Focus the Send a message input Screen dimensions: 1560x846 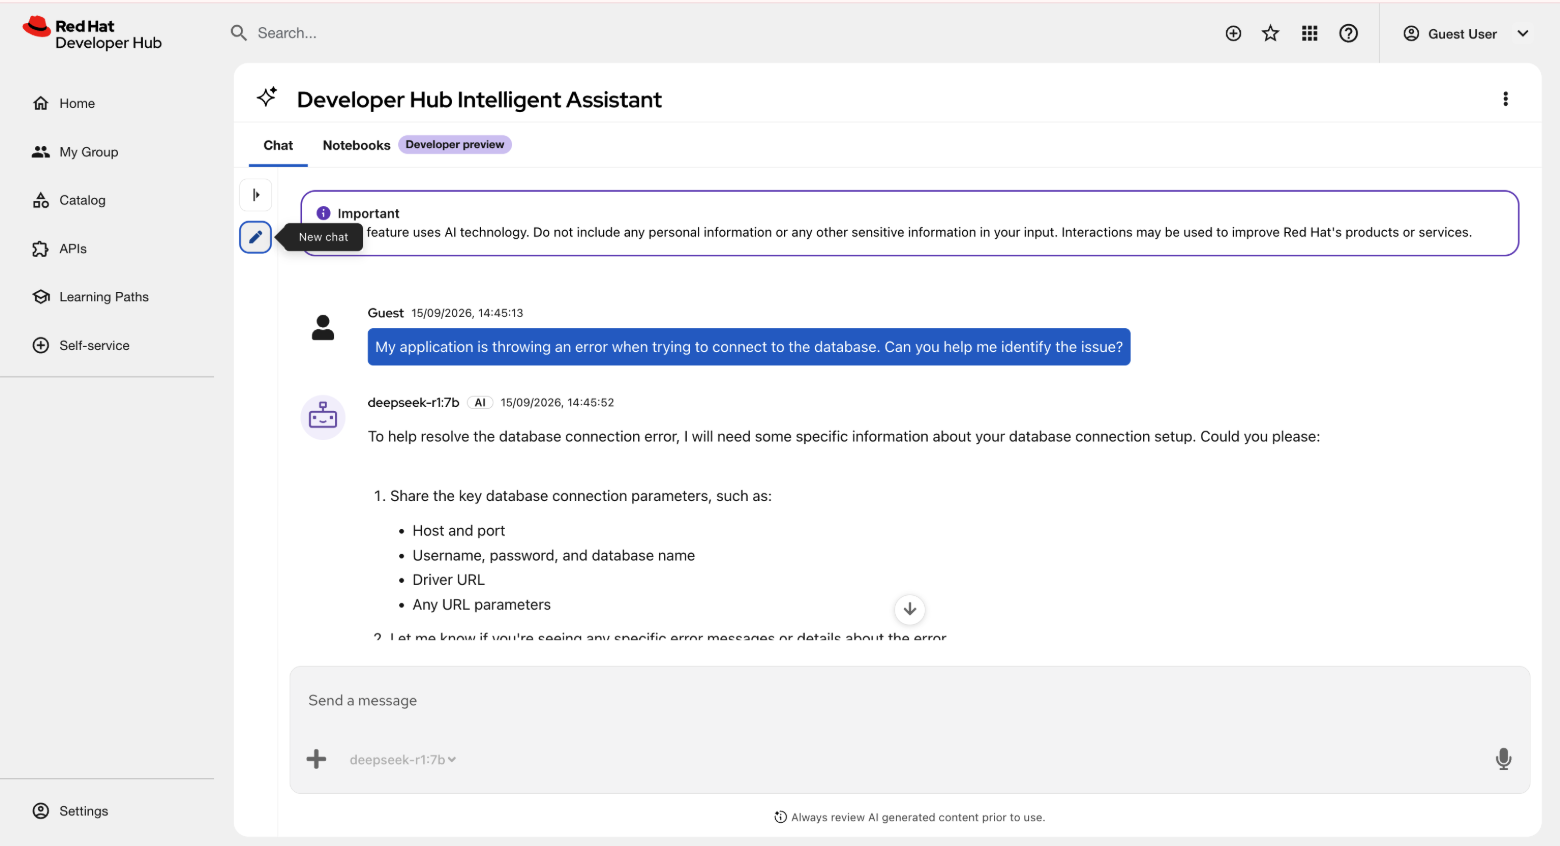909,701
